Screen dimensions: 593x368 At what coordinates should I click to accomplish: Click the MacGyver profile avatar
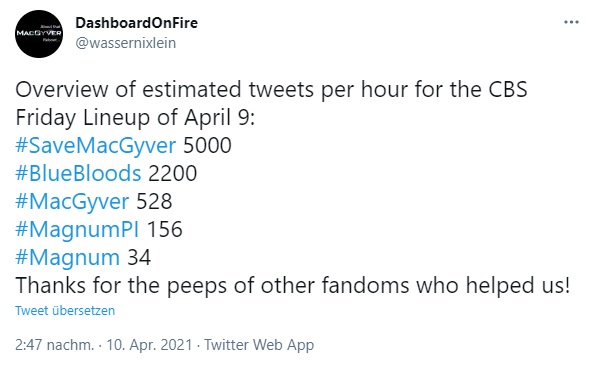point(39,34)
